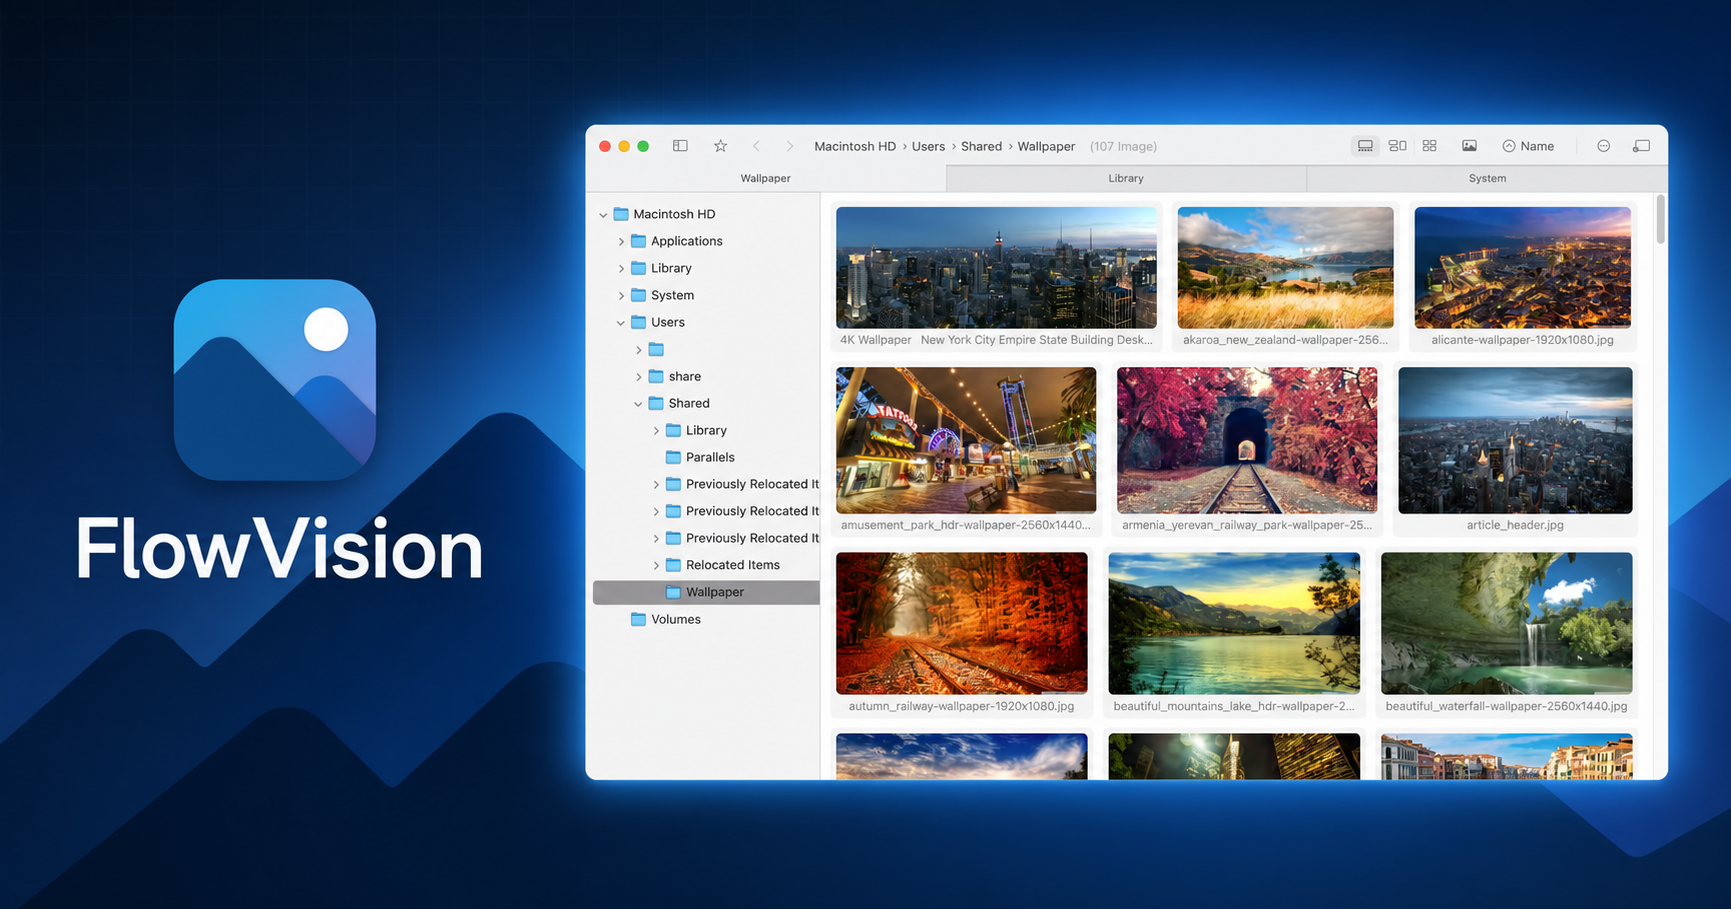Open the akaroa_new_zealand wallpaper thumbnail
This screenshot has width=1731, height=909.
[1285, 268]
